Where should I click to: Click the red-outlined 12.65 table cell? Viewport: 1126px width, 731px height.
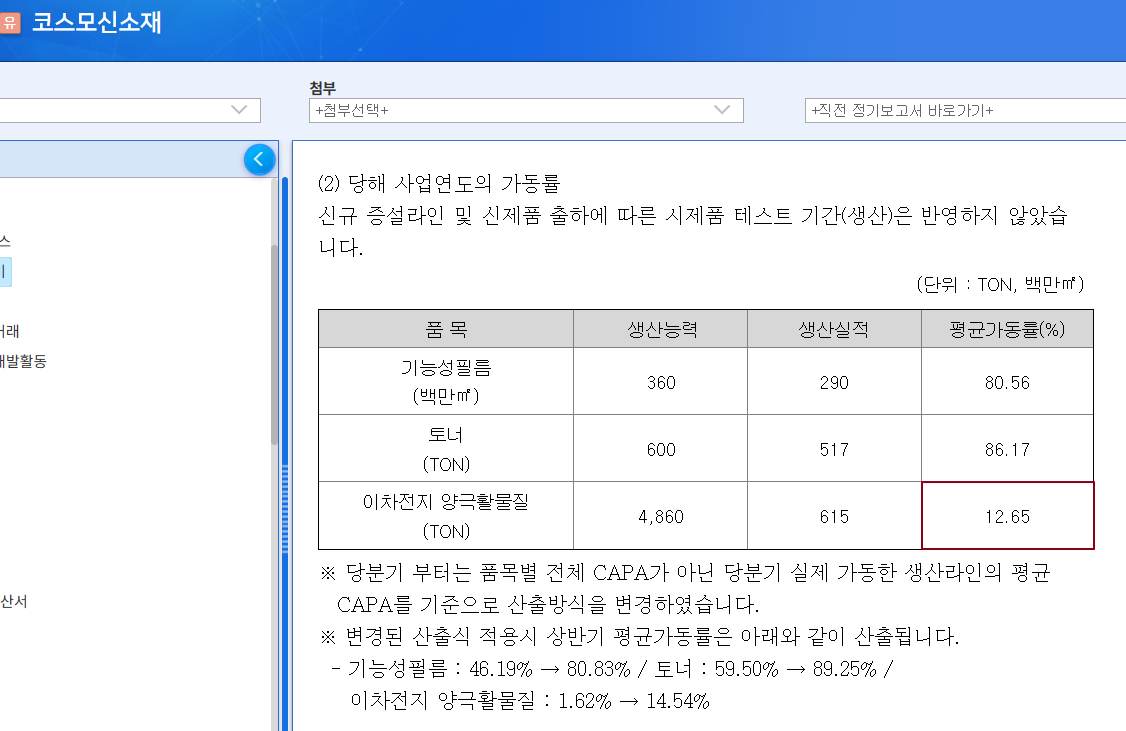point(1007,515)
